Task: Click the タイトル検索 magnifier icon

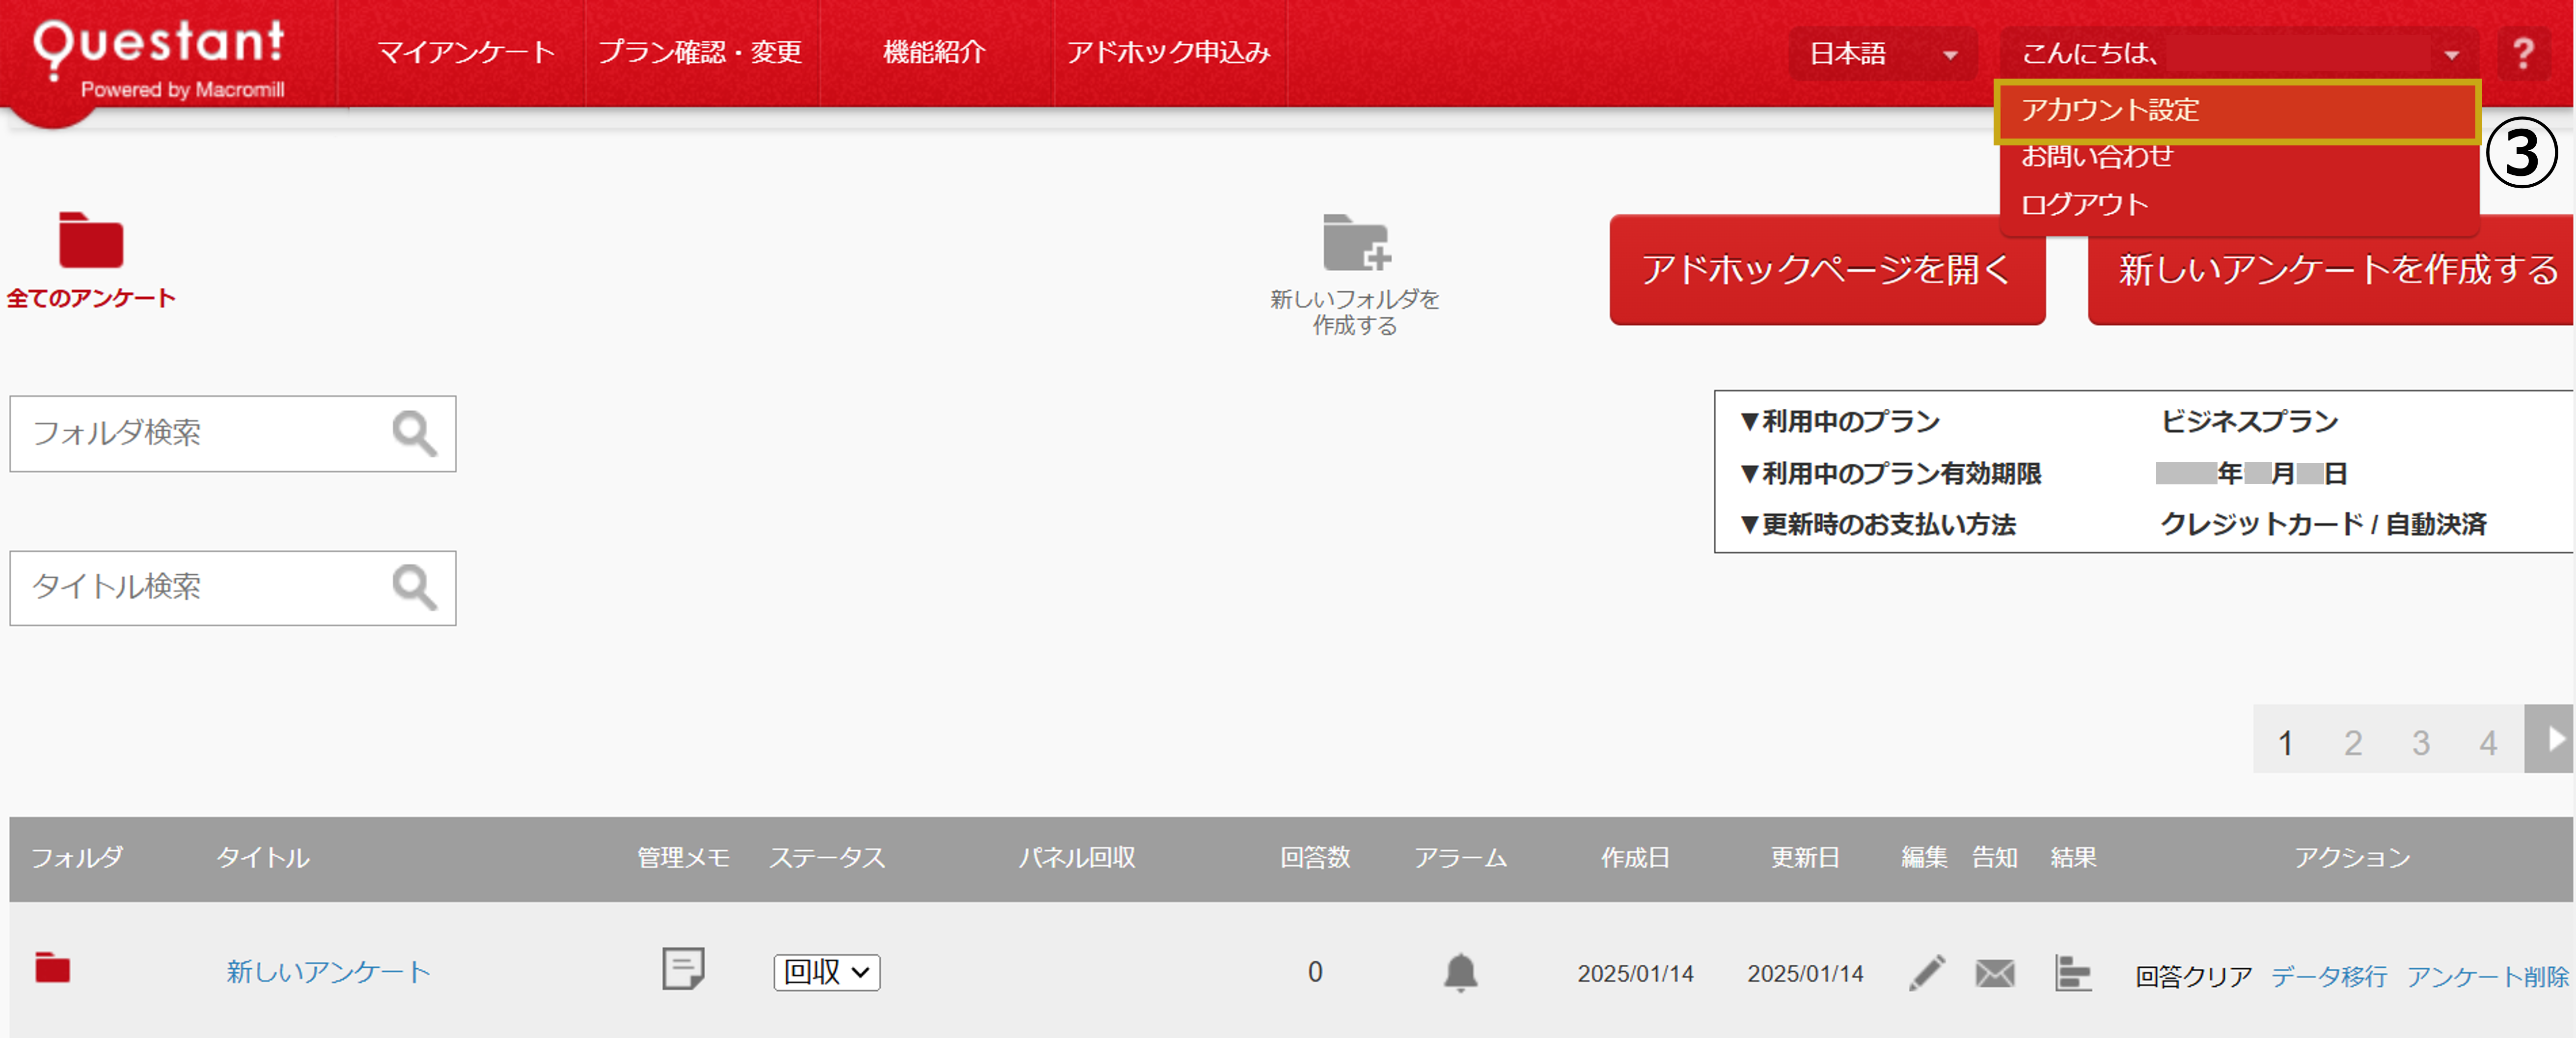Action: click(414, 588)
